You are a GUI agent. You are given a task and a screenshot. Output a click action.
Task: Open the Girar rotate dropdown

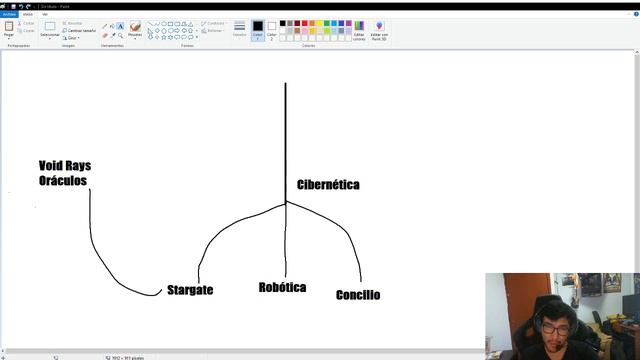[71, 38]
